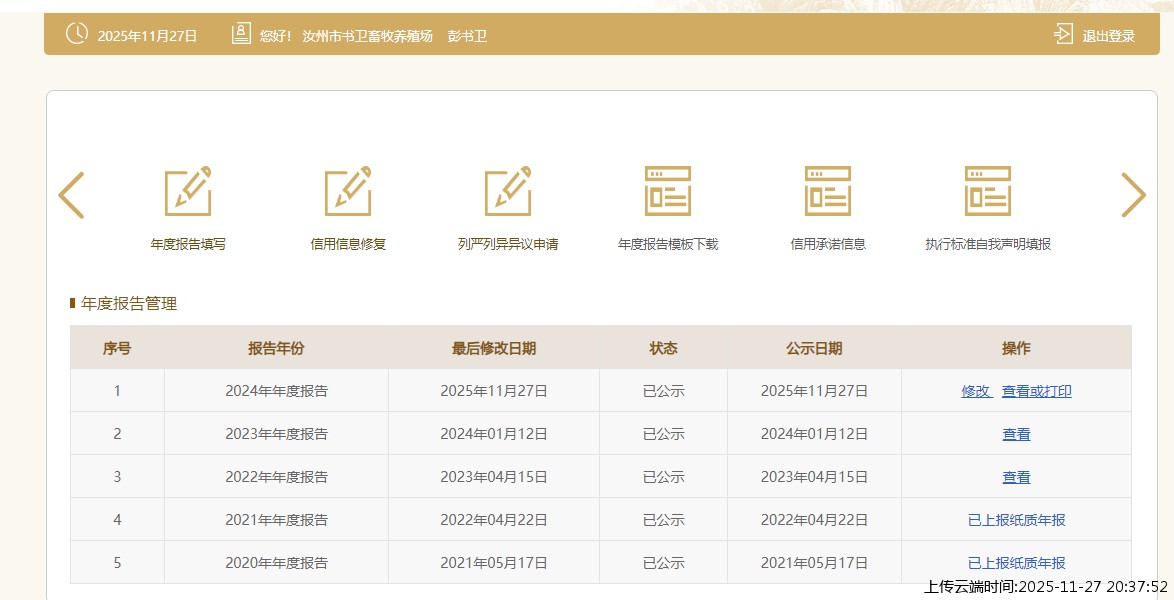Click the 退出登录 logout icon

pyautogui.click(x=1063, y=35)
